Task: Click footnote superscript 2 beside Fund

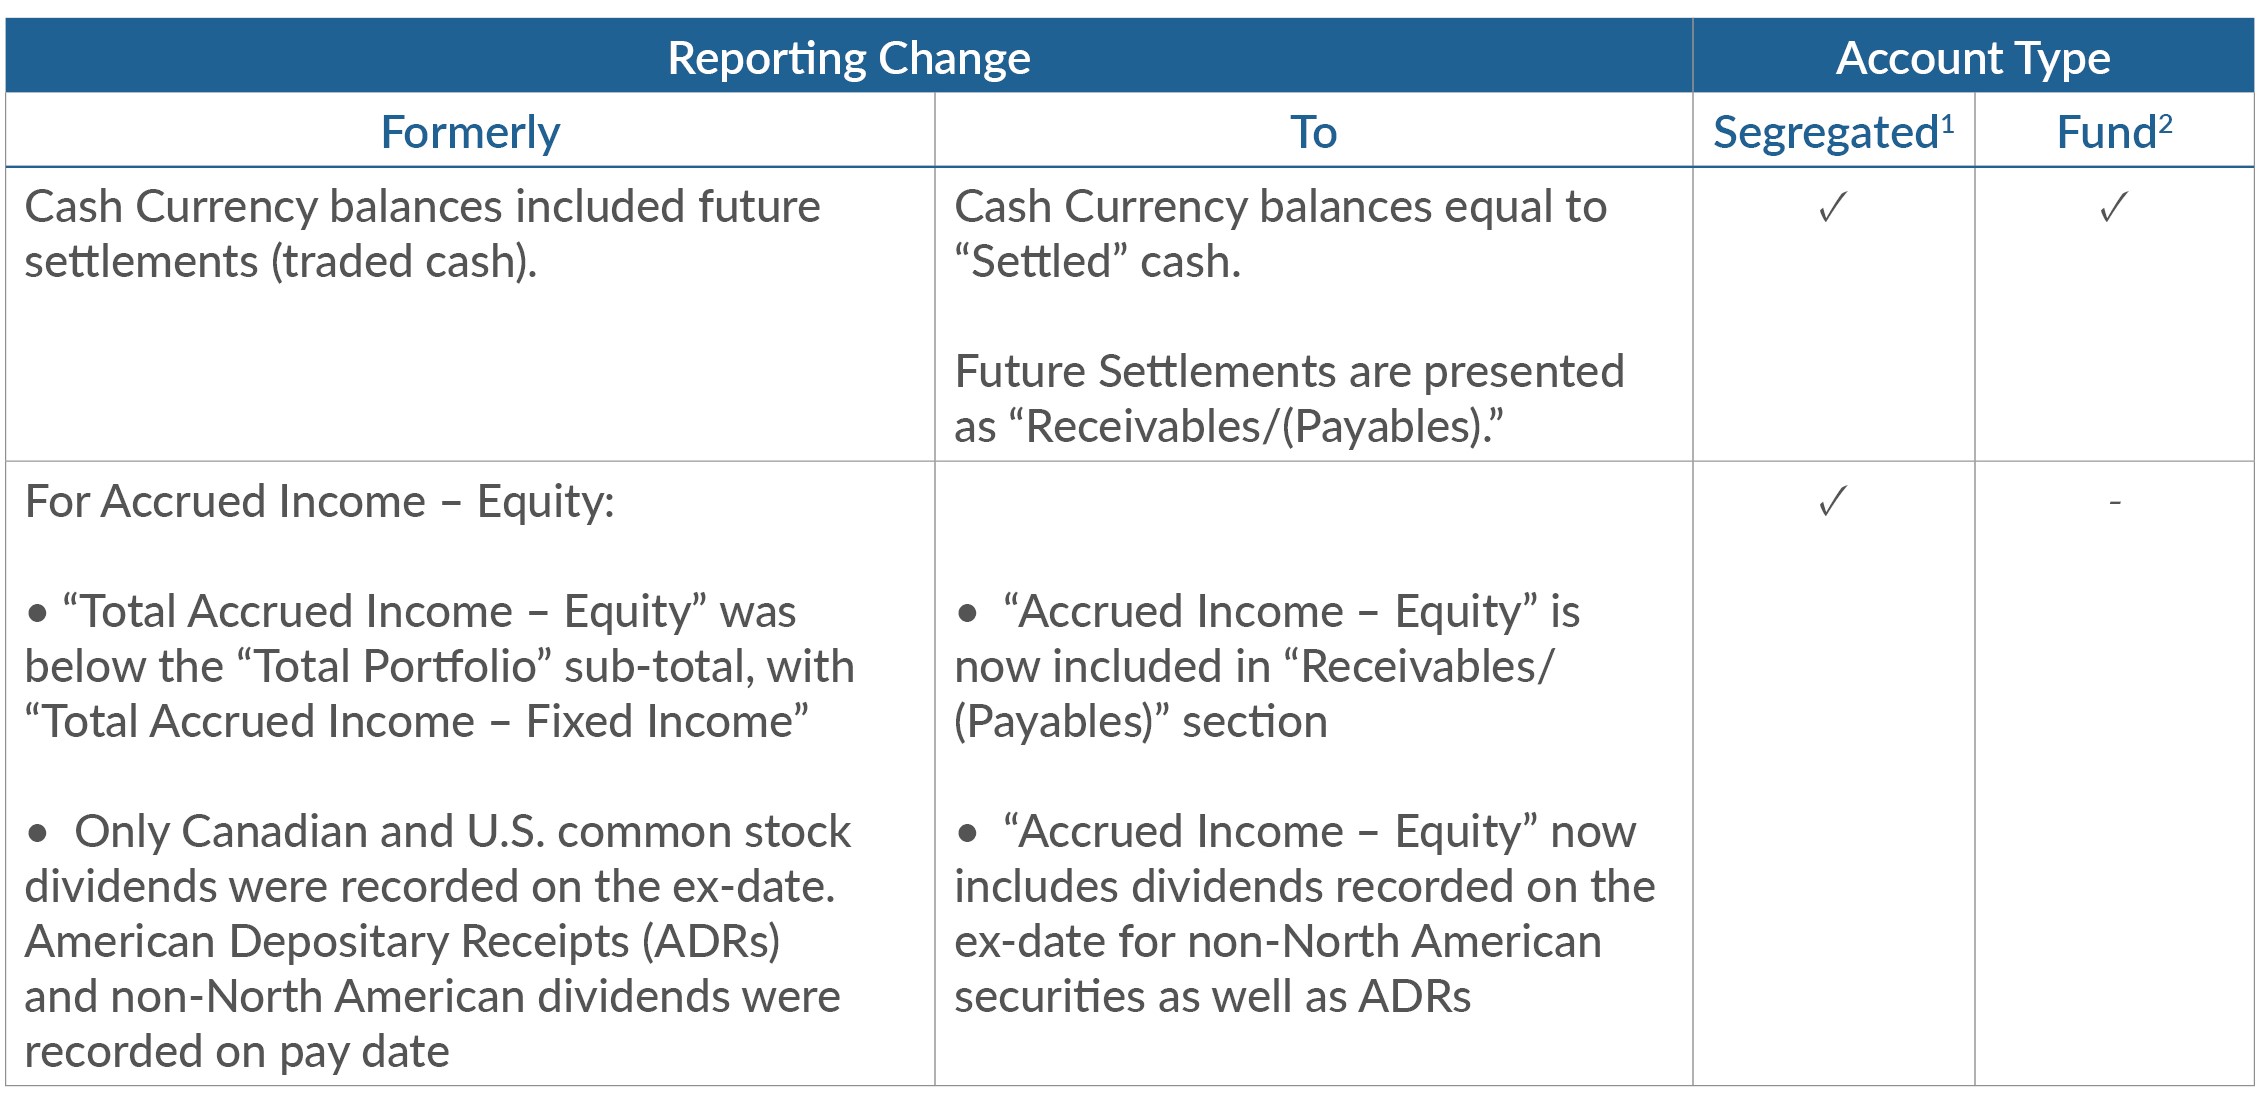Action: pos(2165,124)
